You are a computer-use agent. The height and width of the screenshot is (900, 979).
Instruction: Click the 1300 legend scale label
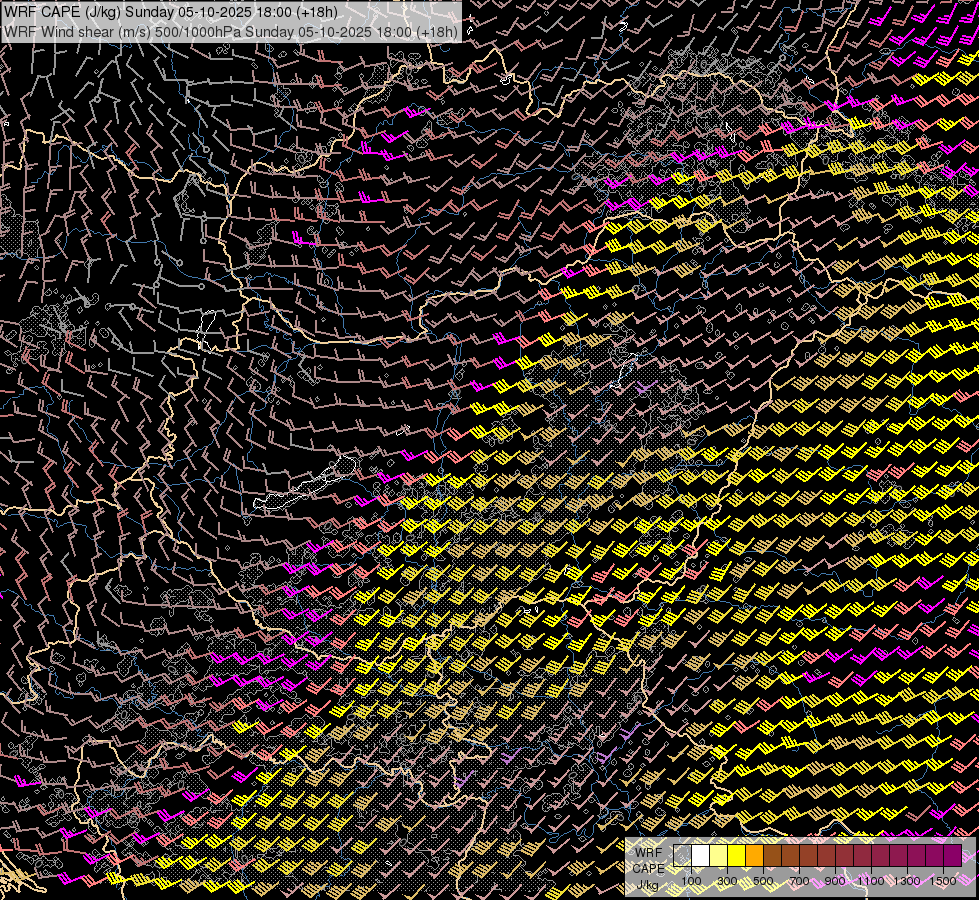(x=906, y=881)
